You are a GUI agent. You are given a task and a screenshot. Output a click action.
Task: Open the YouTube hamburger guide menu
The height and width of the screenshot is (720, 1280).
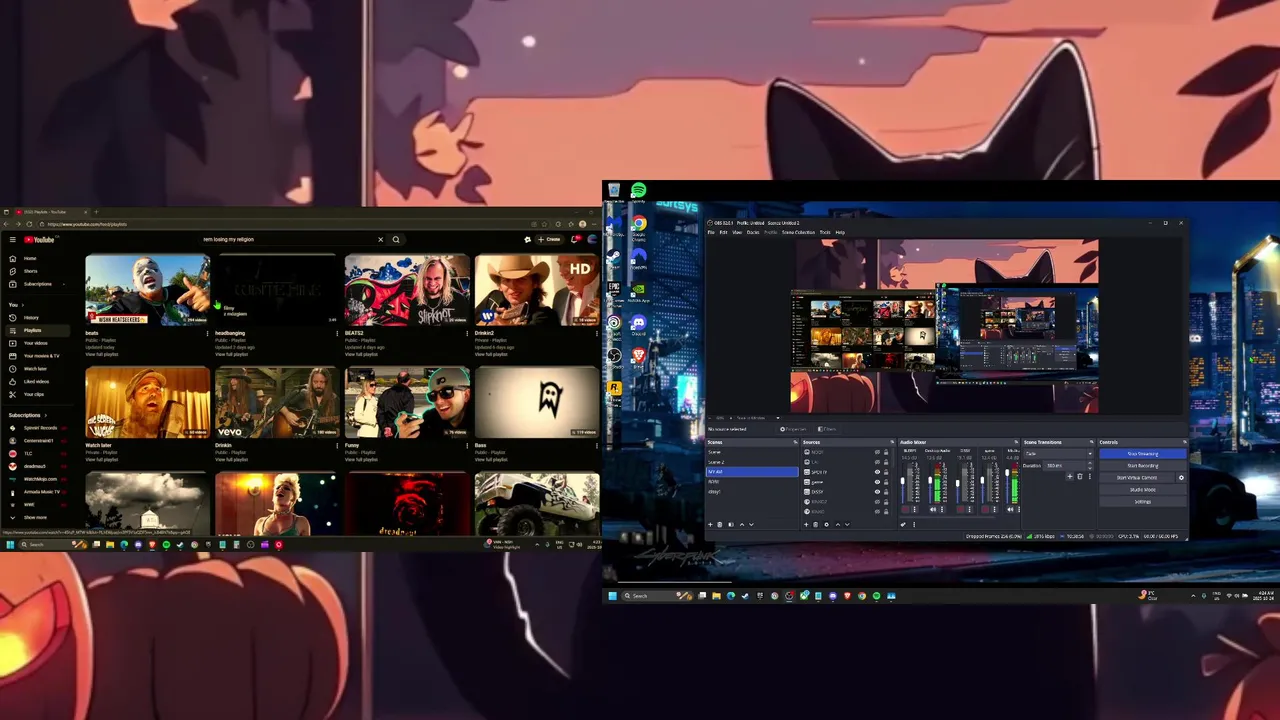click(x=13, y=240)
